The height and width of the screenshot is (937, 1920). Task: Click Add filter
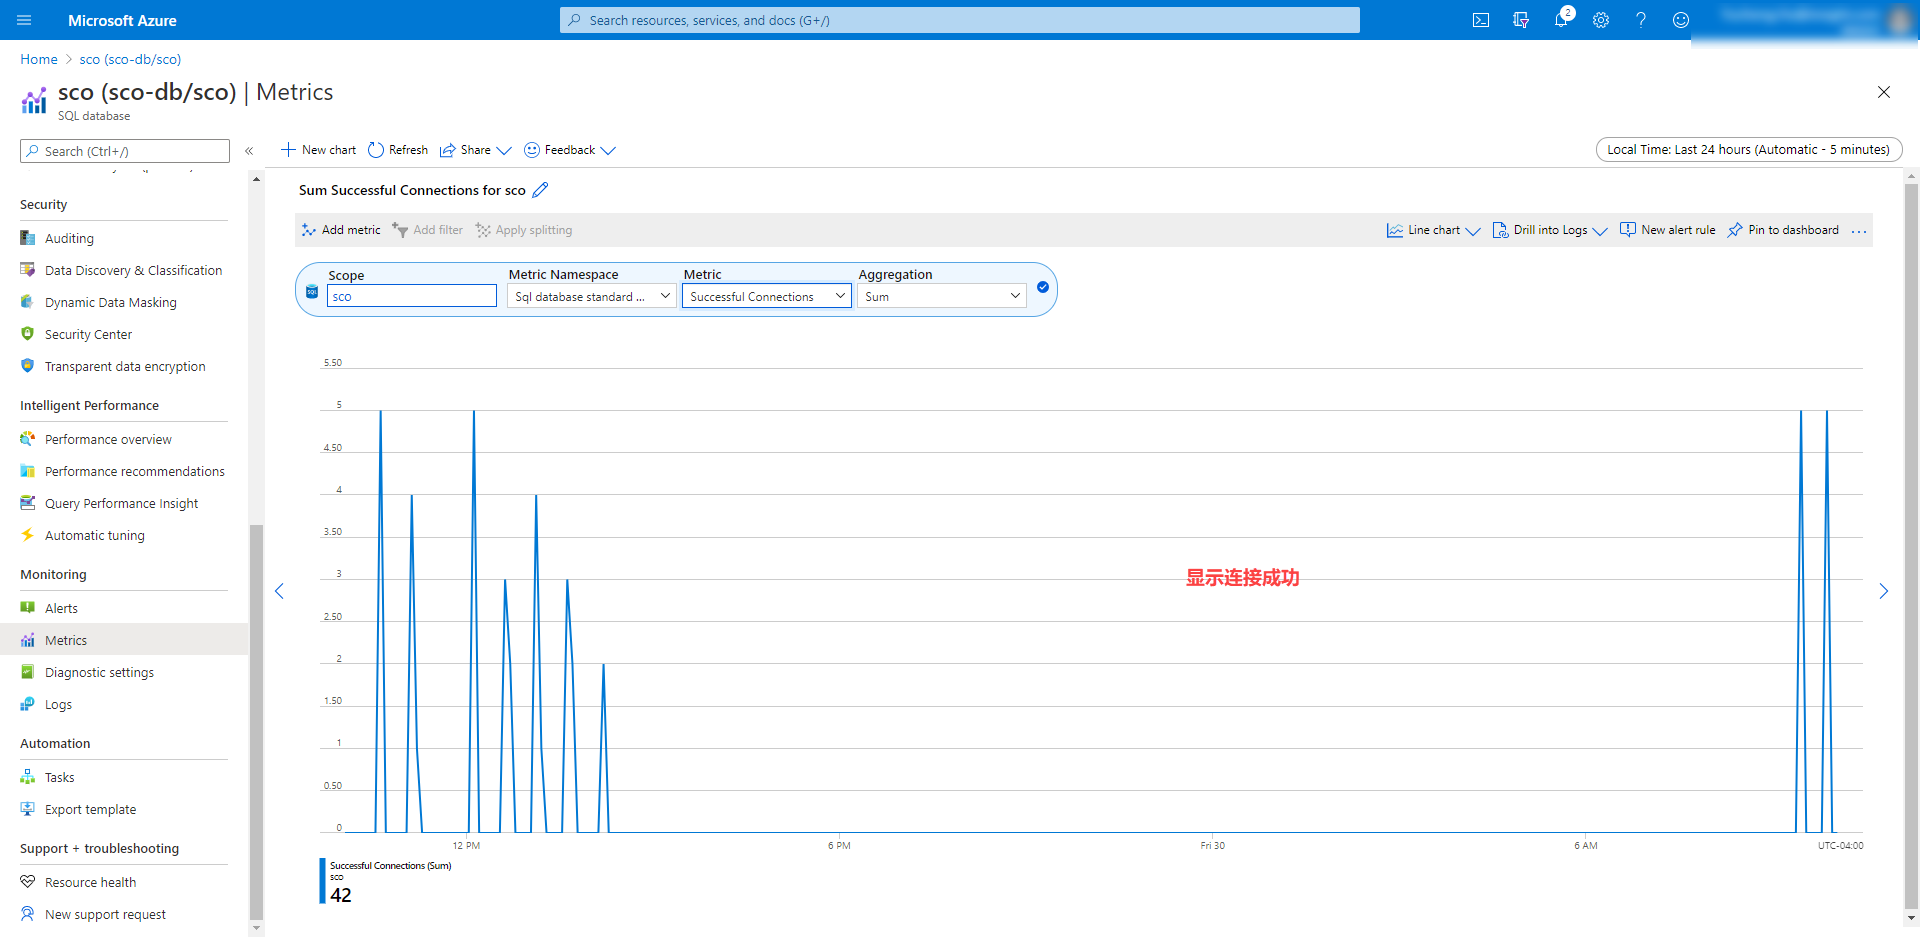[x=428, y=230]
